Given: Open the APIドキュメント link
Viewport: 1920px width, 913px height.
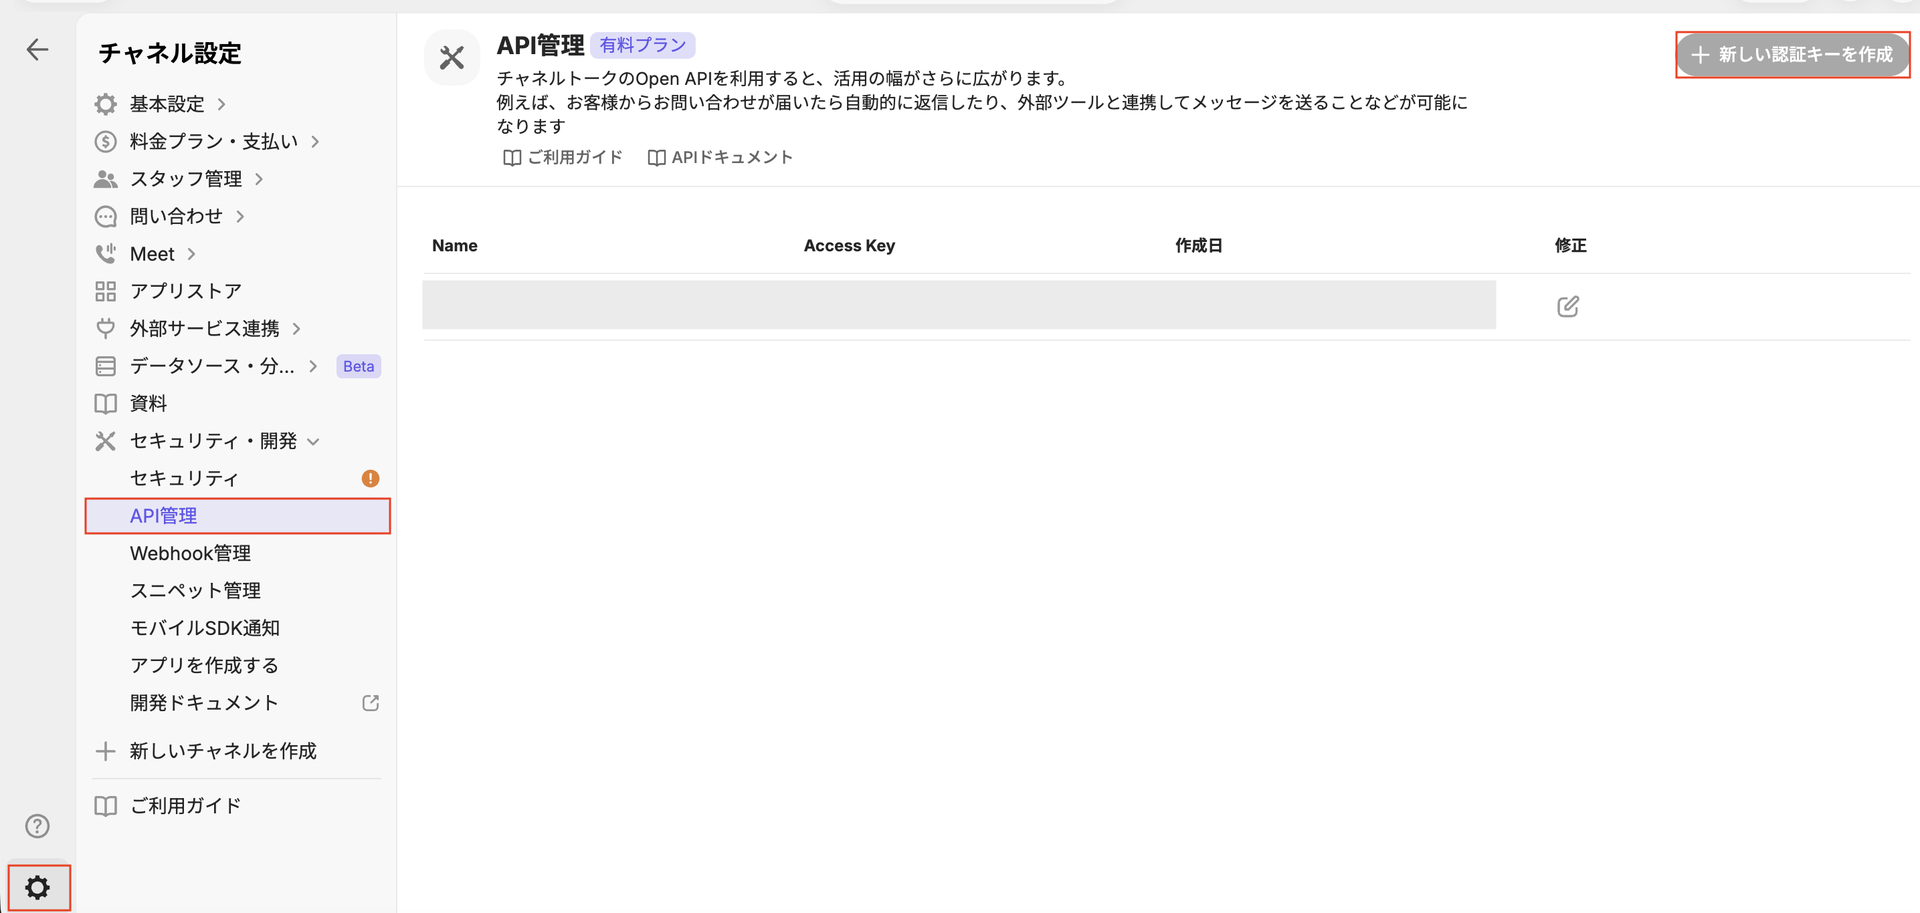Looking at the screenshot, I should pos(720,157).
